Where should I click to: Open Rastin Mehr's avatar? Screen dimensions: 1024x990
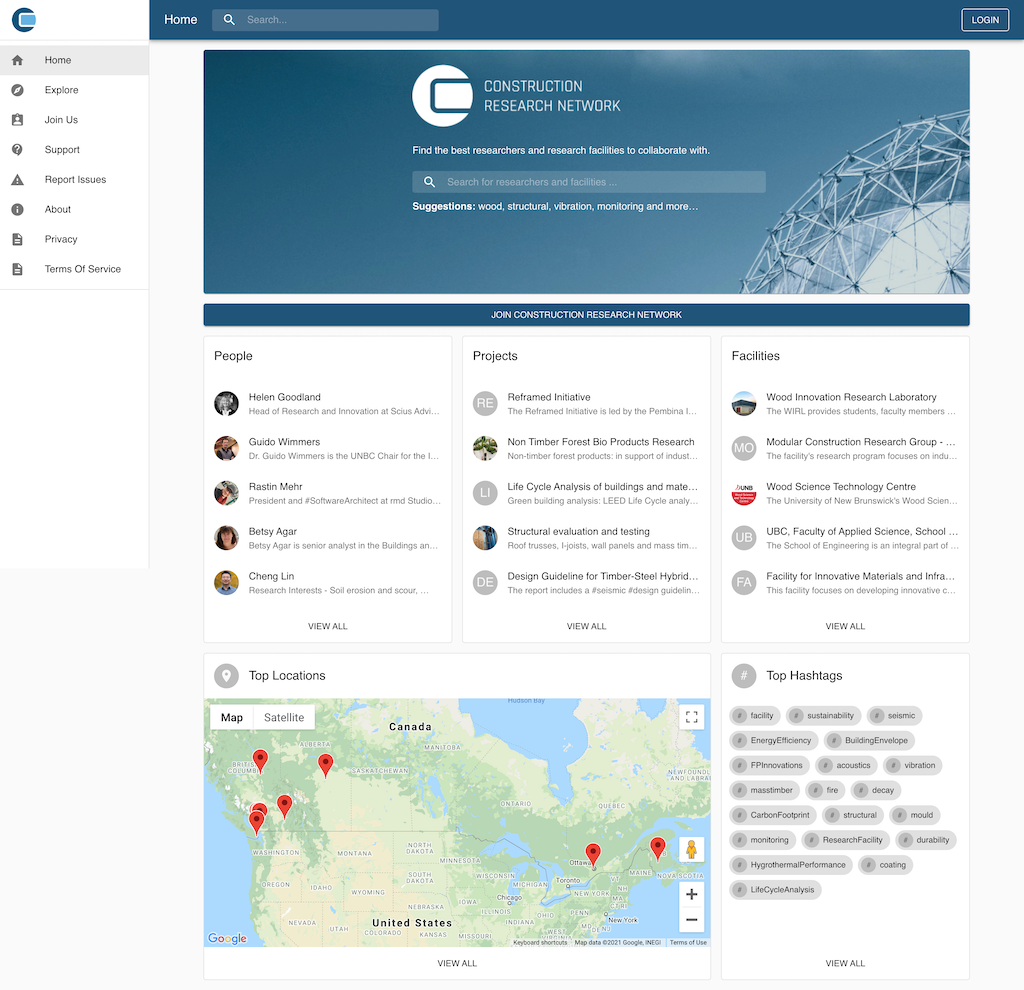pos(227,493)
